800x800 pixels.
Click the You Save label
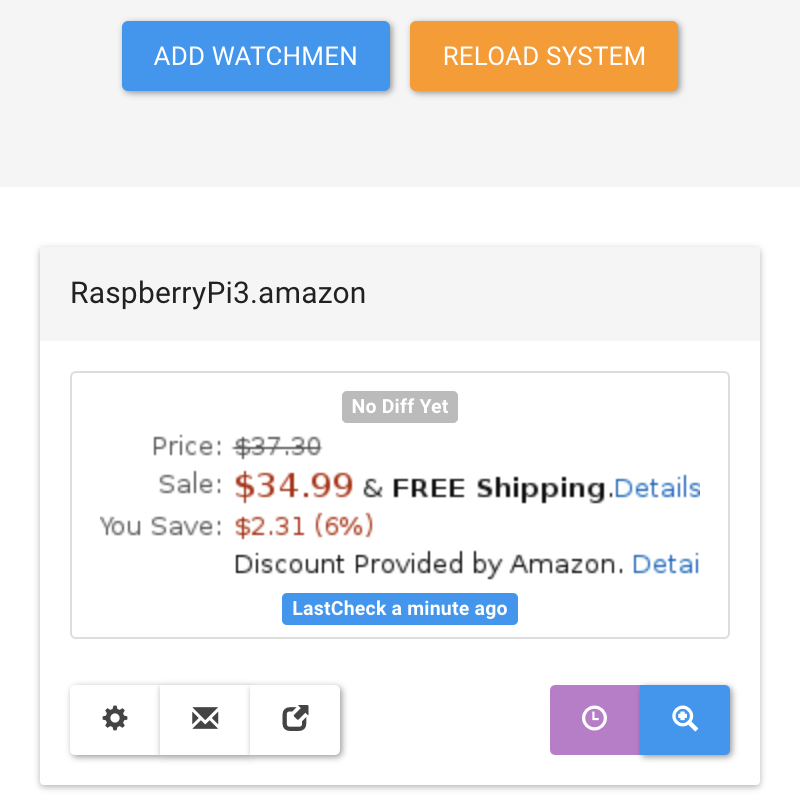[x=160, y=526]
